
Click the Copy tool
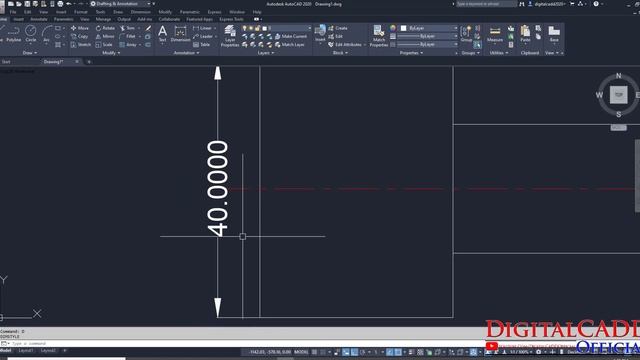click(x=80, y=36)
